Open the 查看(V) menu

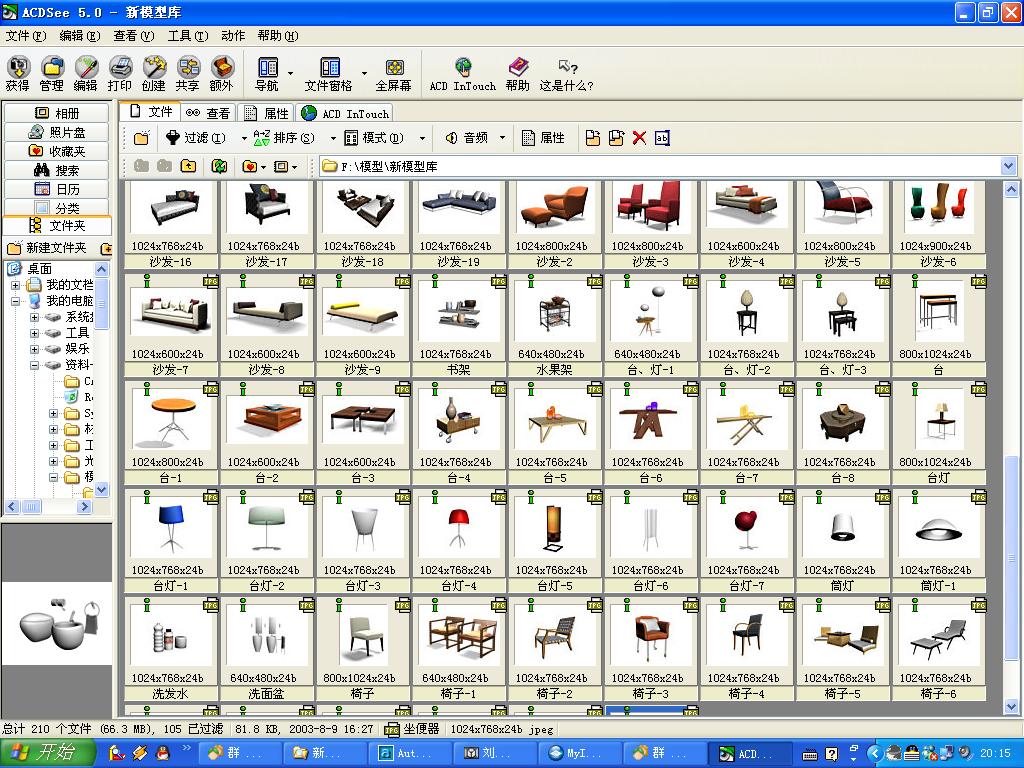(134, 36)
